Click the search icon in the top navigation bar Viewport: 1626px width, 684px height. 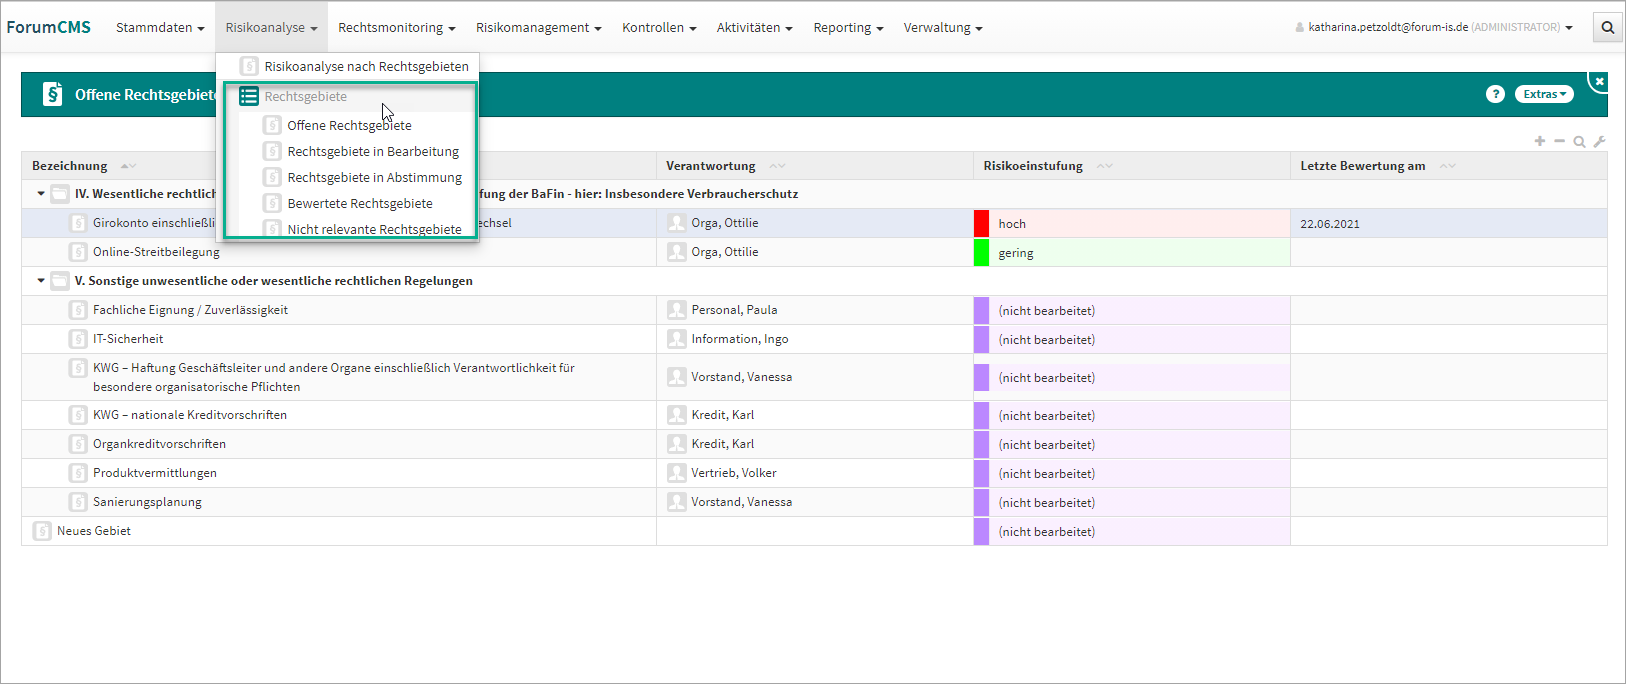pos(1608,28)
